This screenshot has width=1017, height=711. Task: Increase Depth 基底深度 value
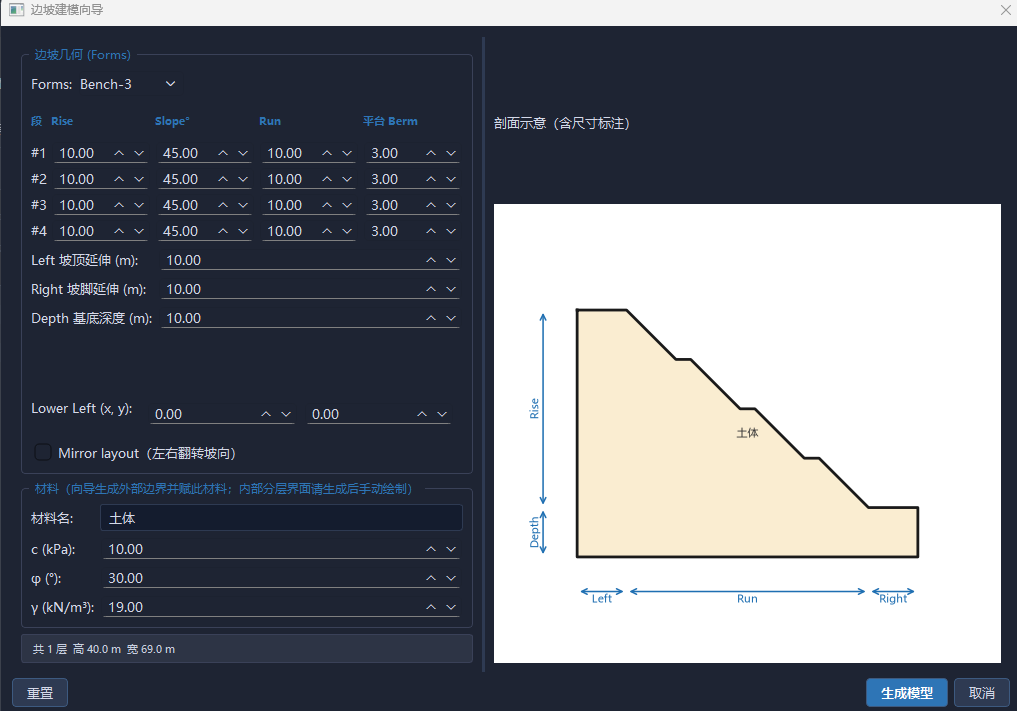431,318
